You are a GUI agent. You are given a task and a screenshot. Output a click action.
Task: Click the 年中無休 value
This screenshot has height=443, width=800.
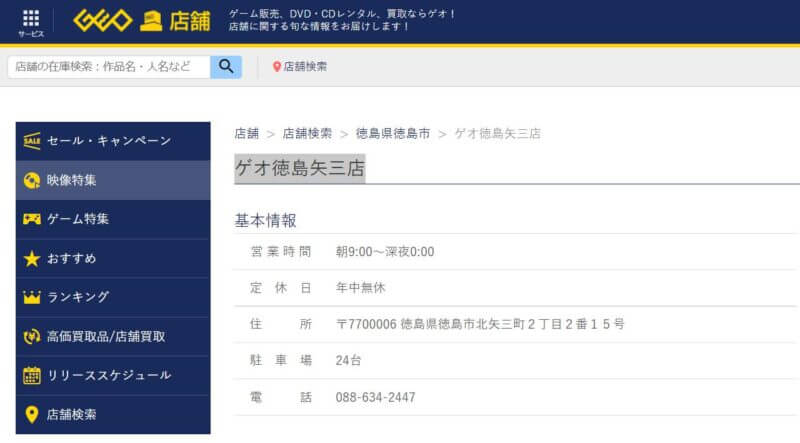click(x=360, y=288)
